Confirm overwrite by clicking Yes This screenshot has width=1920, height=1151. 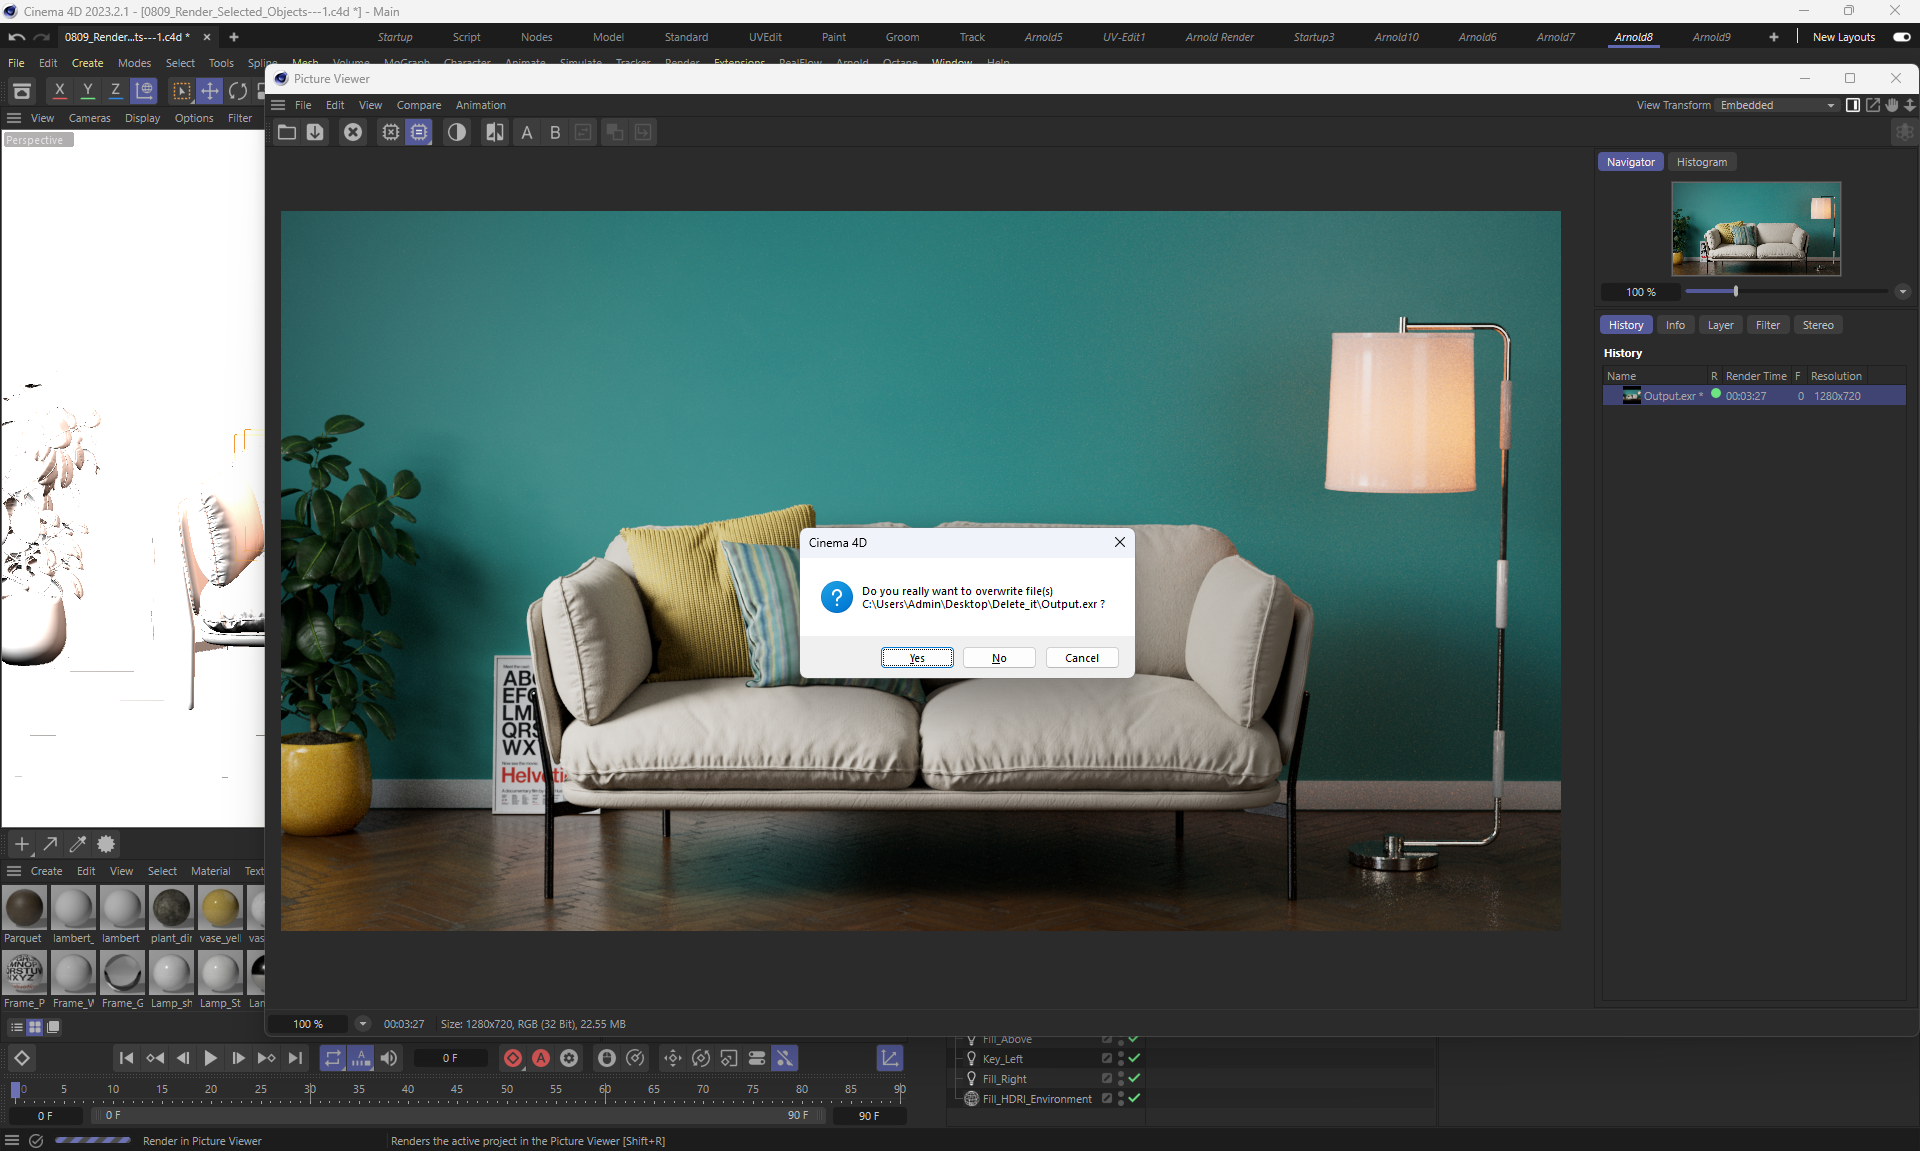(917, 658)
